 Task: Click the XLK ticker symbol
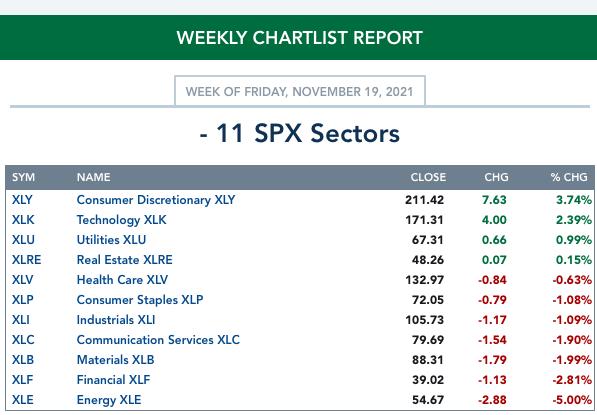pyautogui.click(x=23, y=220)
